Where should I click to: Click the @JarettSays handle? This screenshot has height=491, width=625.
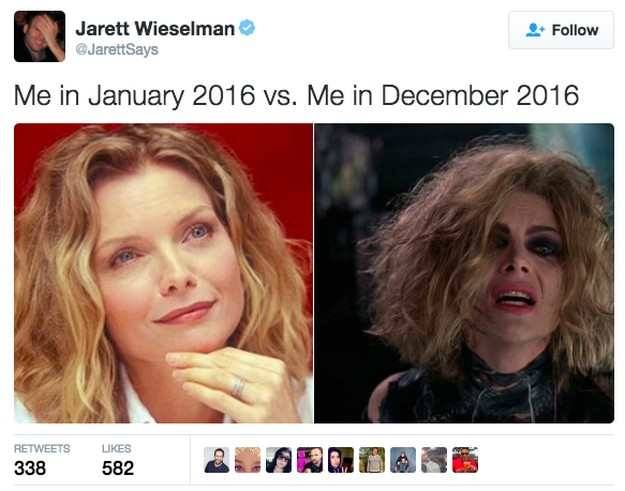[117, 49]
